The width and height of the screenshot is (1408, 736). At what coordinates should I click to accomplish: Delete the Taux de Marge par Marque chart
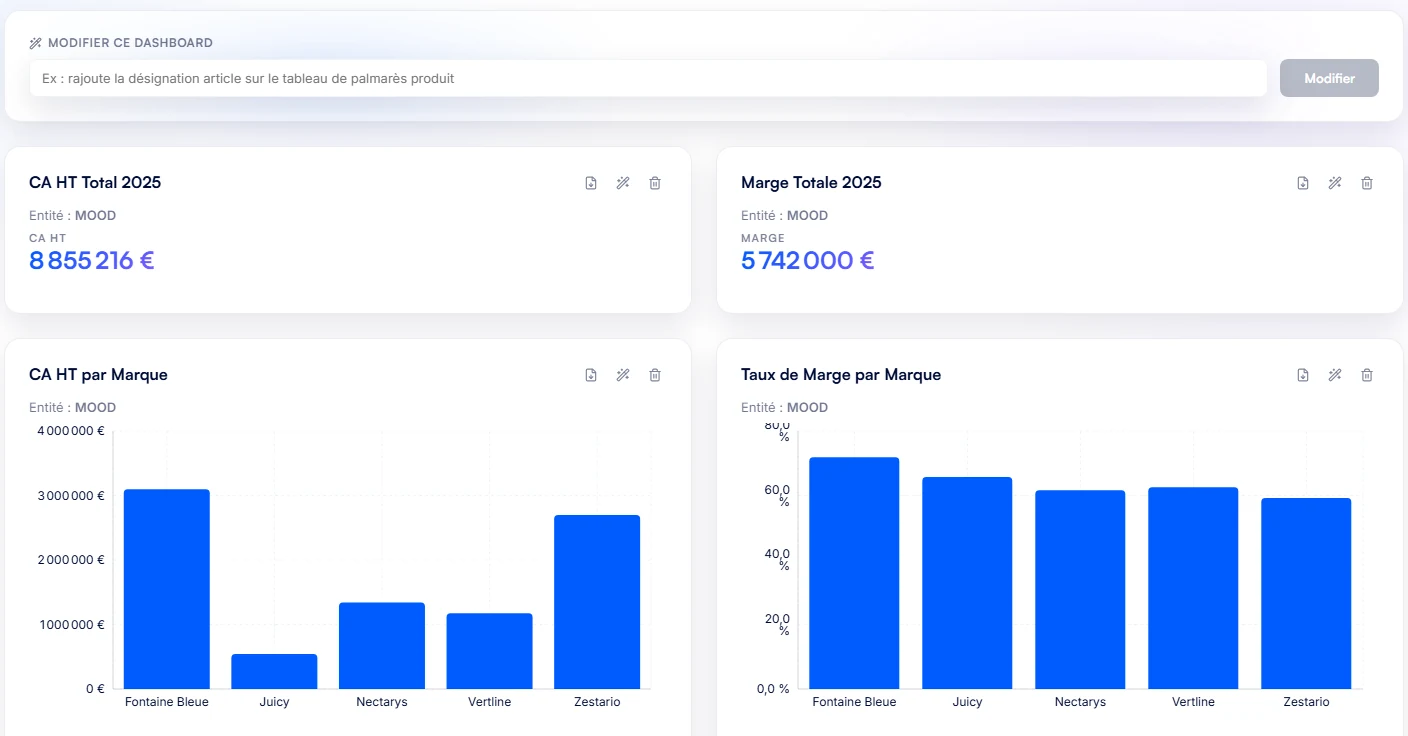click(x=1367, y=375)
